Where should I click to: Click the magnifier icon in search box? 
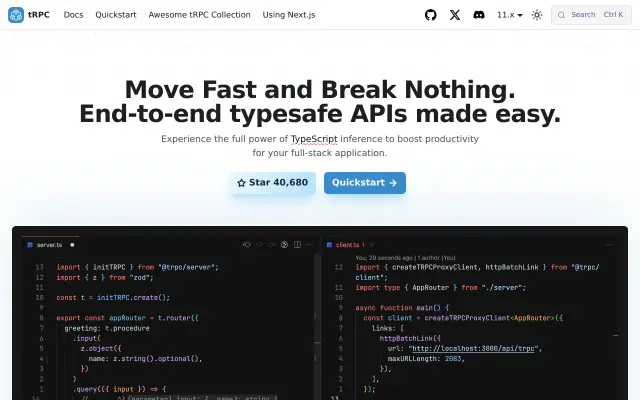(562, 15)
